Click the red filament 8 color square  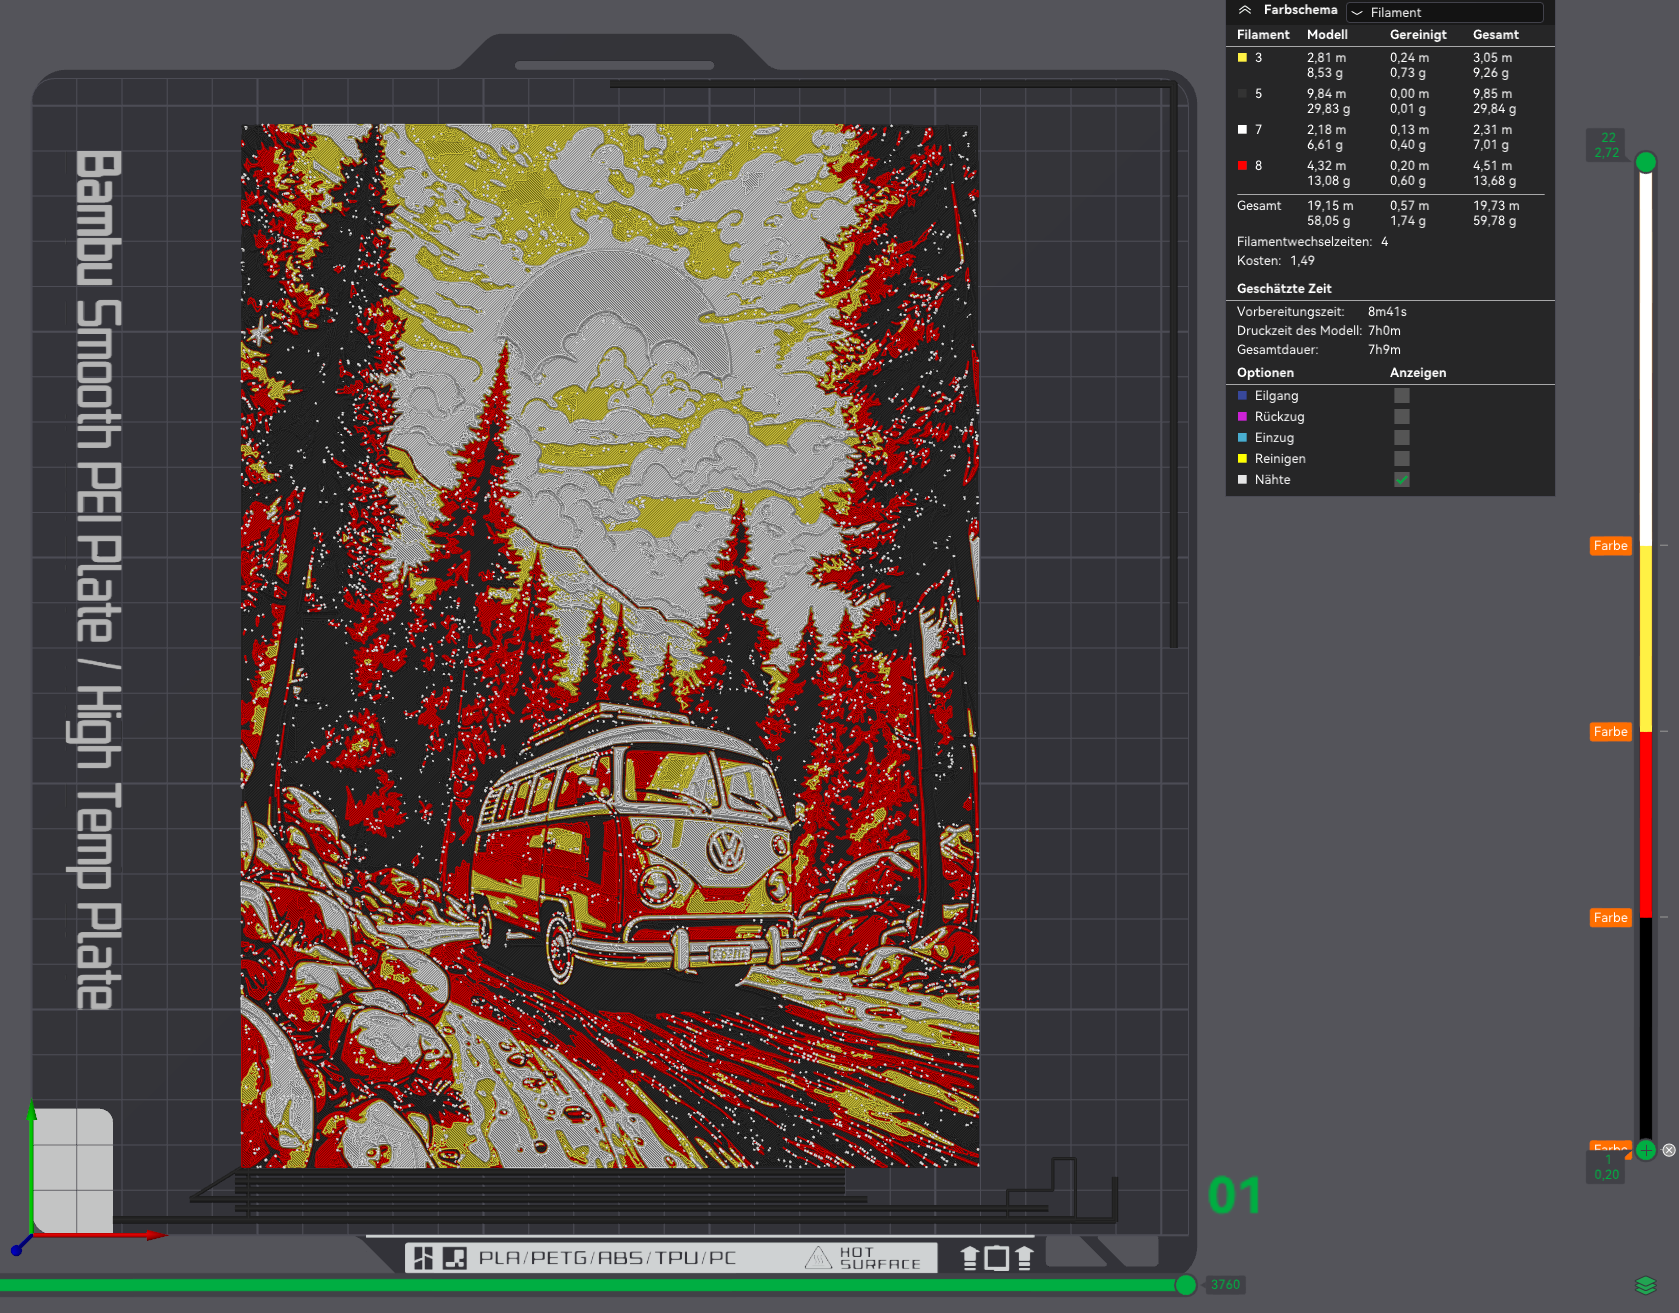point(1242,166)
